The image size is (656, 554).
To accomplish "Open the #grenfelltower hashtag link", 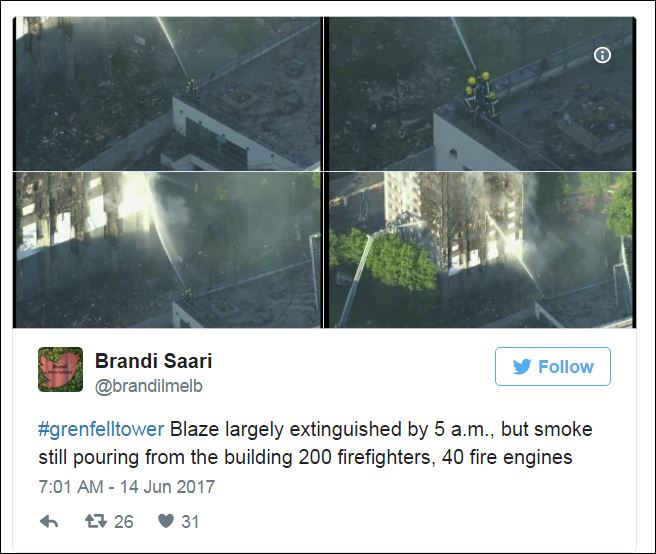I will [x=101, y=430].
